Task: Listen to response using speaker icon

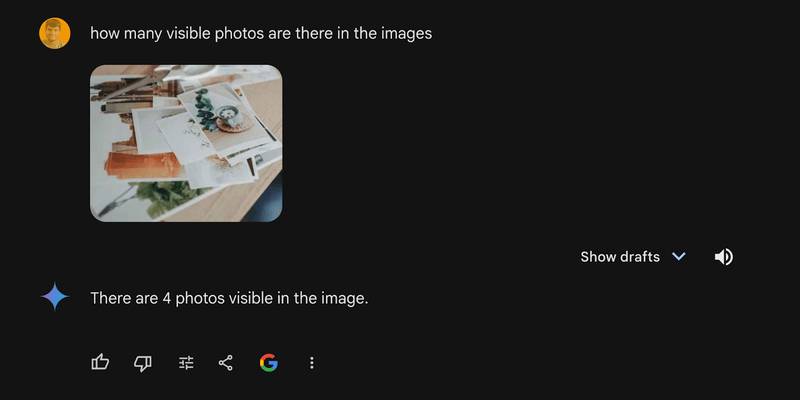Action: point(724,257)
